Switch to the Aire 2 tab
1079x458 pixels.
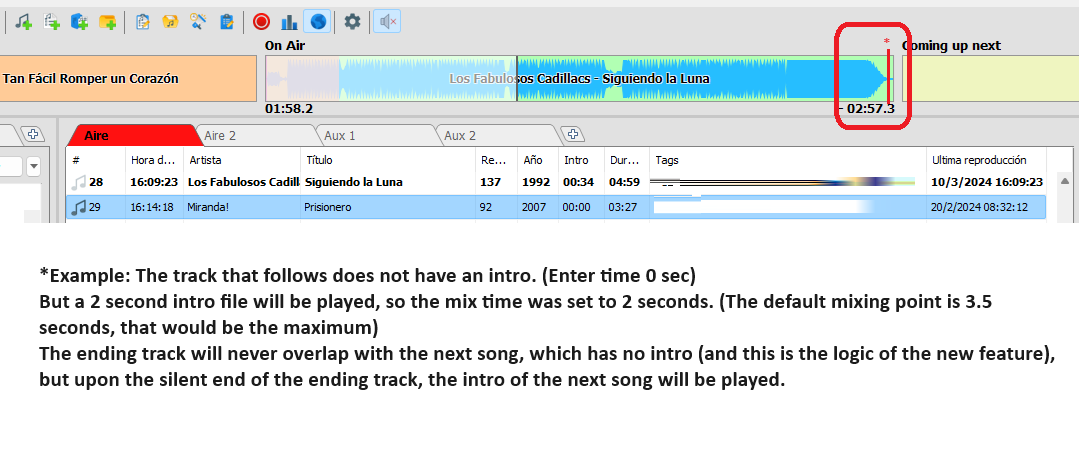point(220,135)
